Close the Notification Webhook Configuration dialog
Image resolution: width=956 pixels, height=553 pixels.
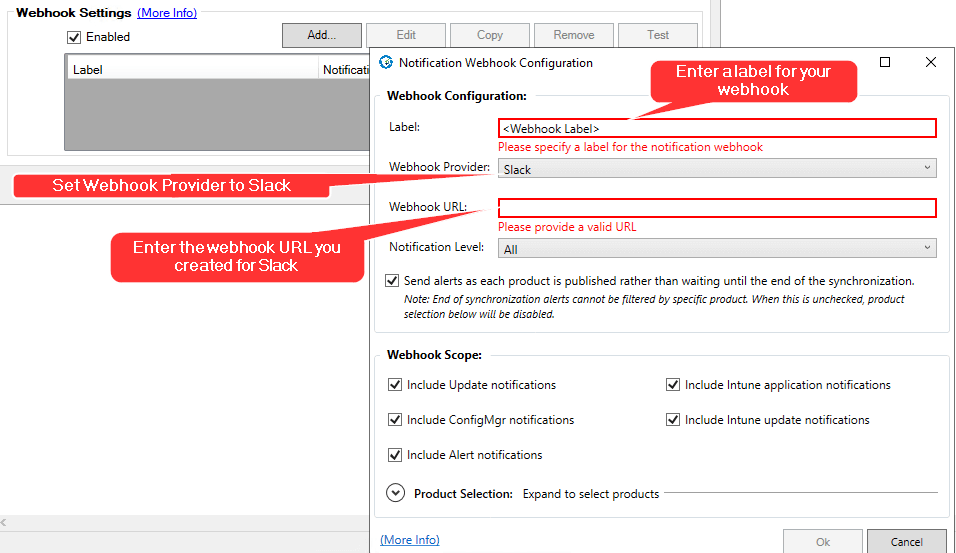pos(930,62)
